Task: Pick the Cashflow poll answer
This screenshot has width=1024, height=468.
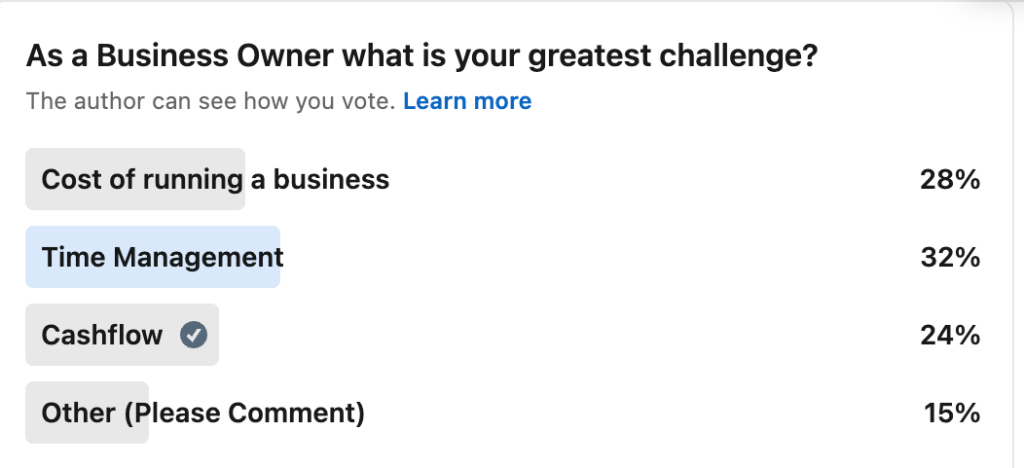Action: [102, 335]
